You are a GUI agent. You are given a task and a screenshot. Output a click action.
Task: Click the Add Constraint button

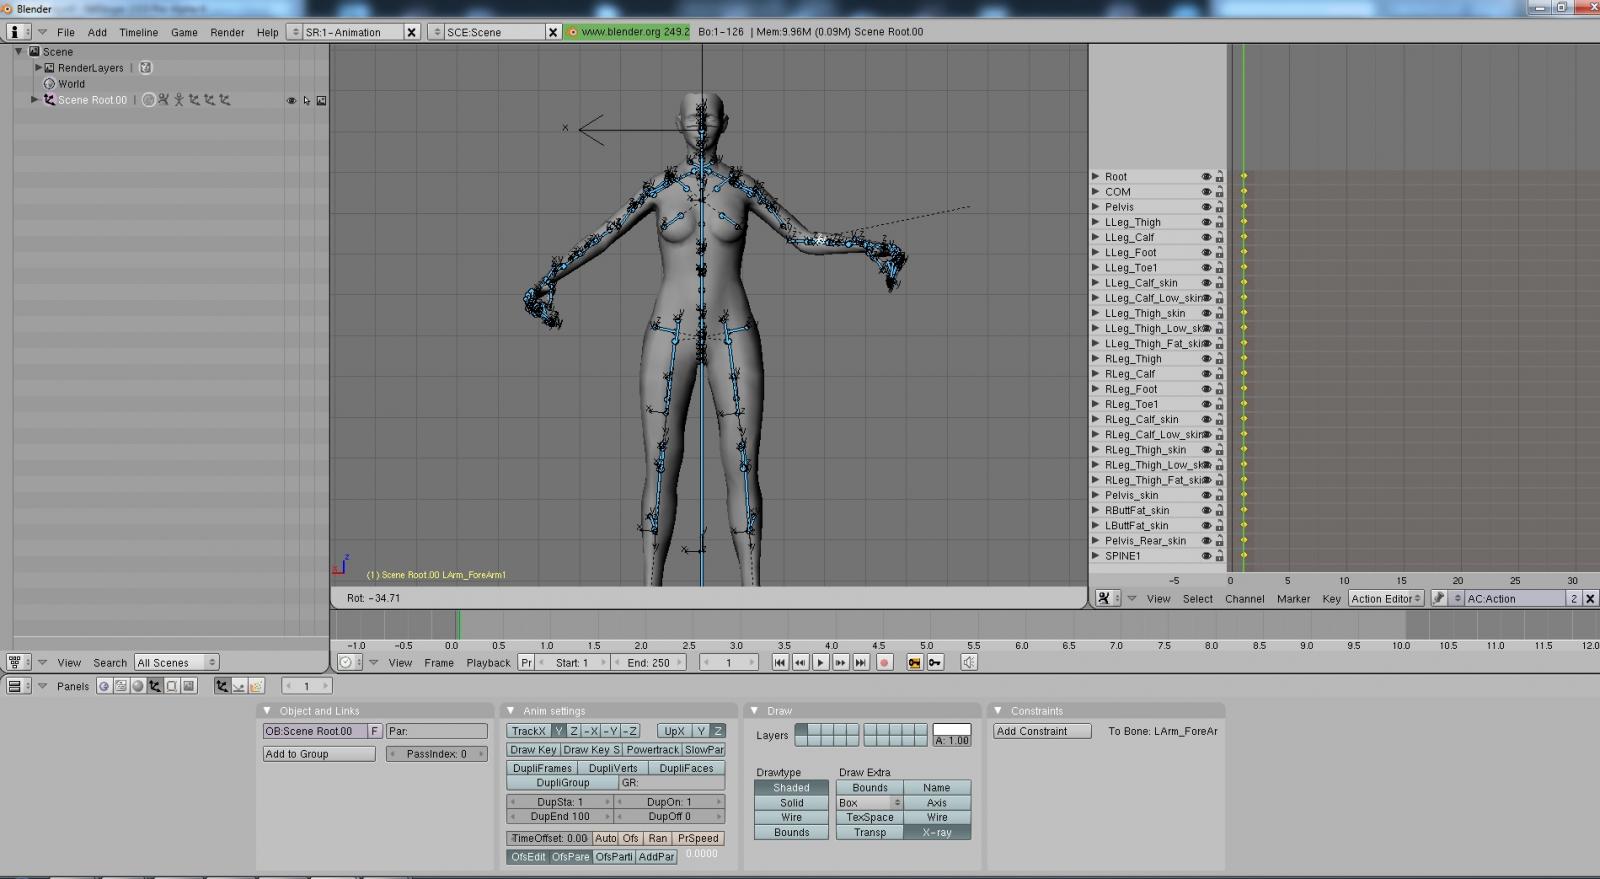click(1042, 731)
